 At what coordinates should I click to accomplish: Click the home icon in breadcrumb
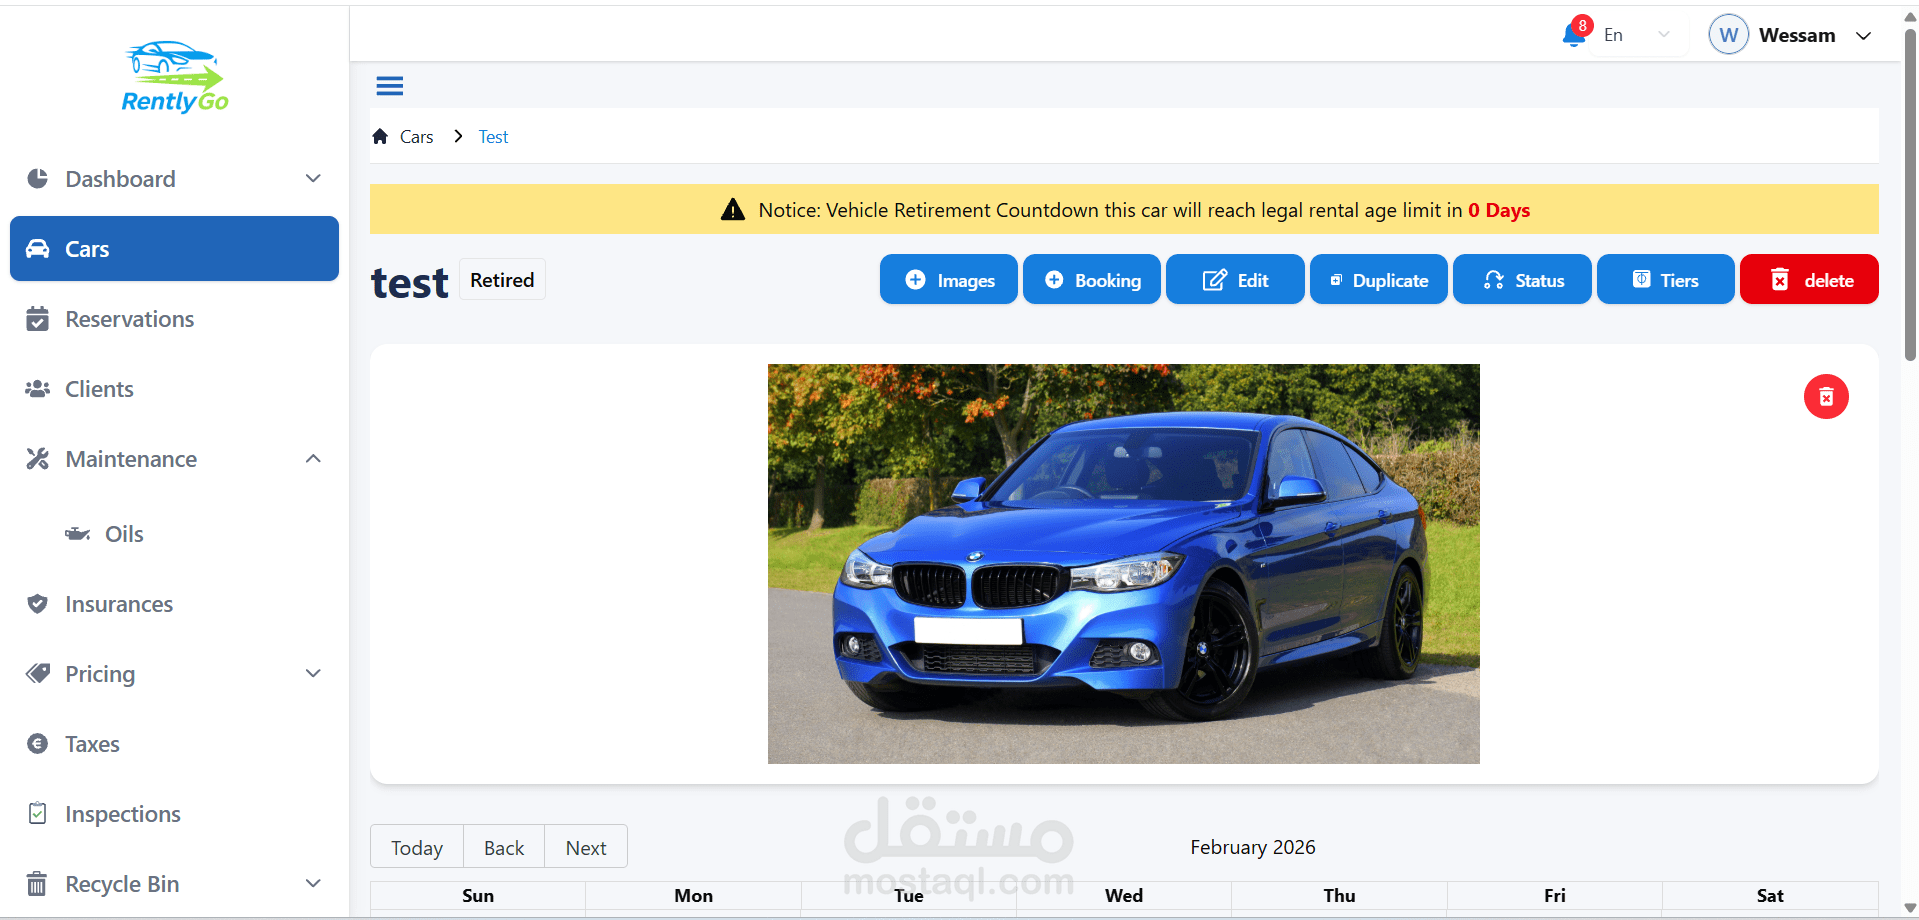pos(380,137)
